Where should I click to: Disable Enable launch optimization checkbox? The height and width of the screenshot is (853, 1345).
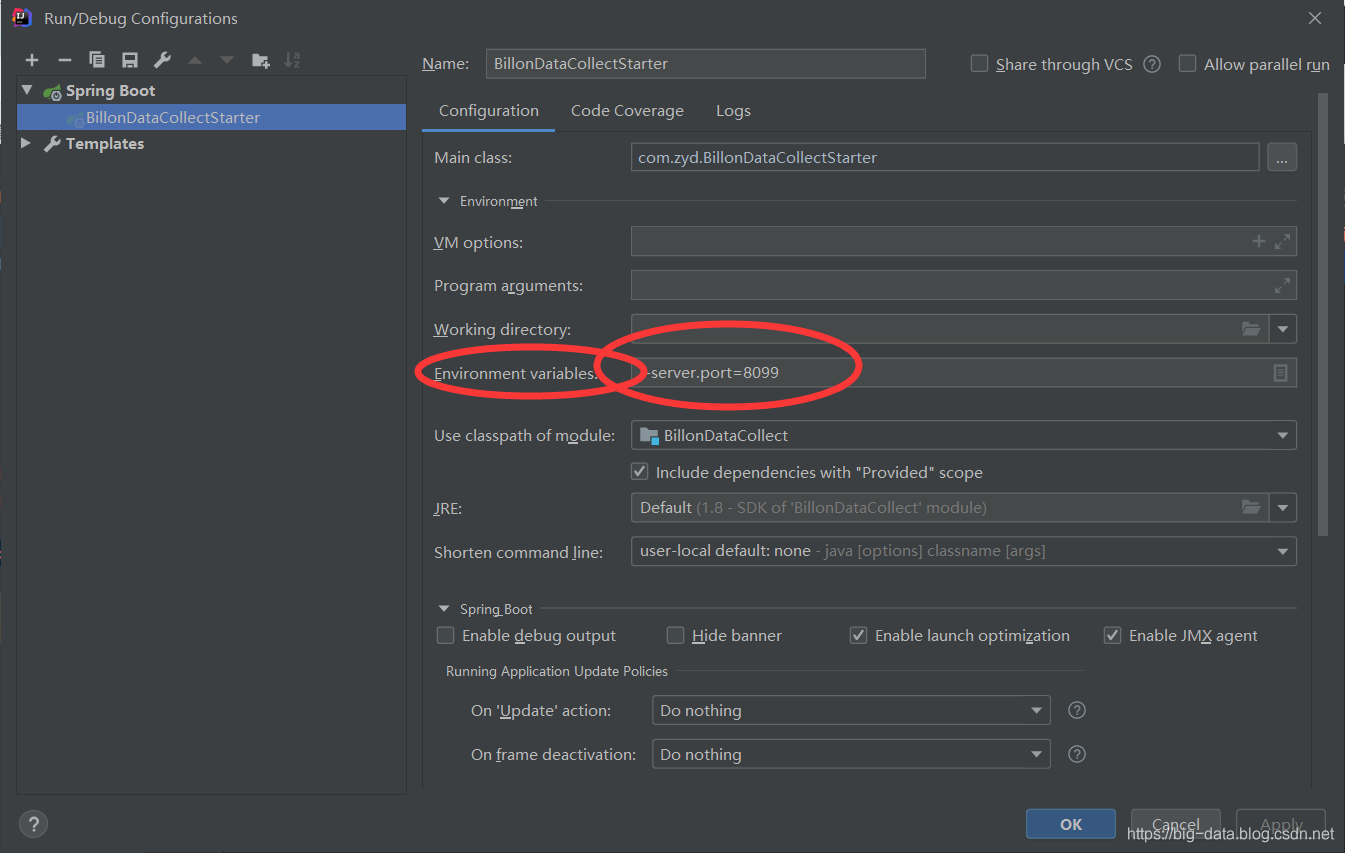pyautogui.click(x=858, y=635)
